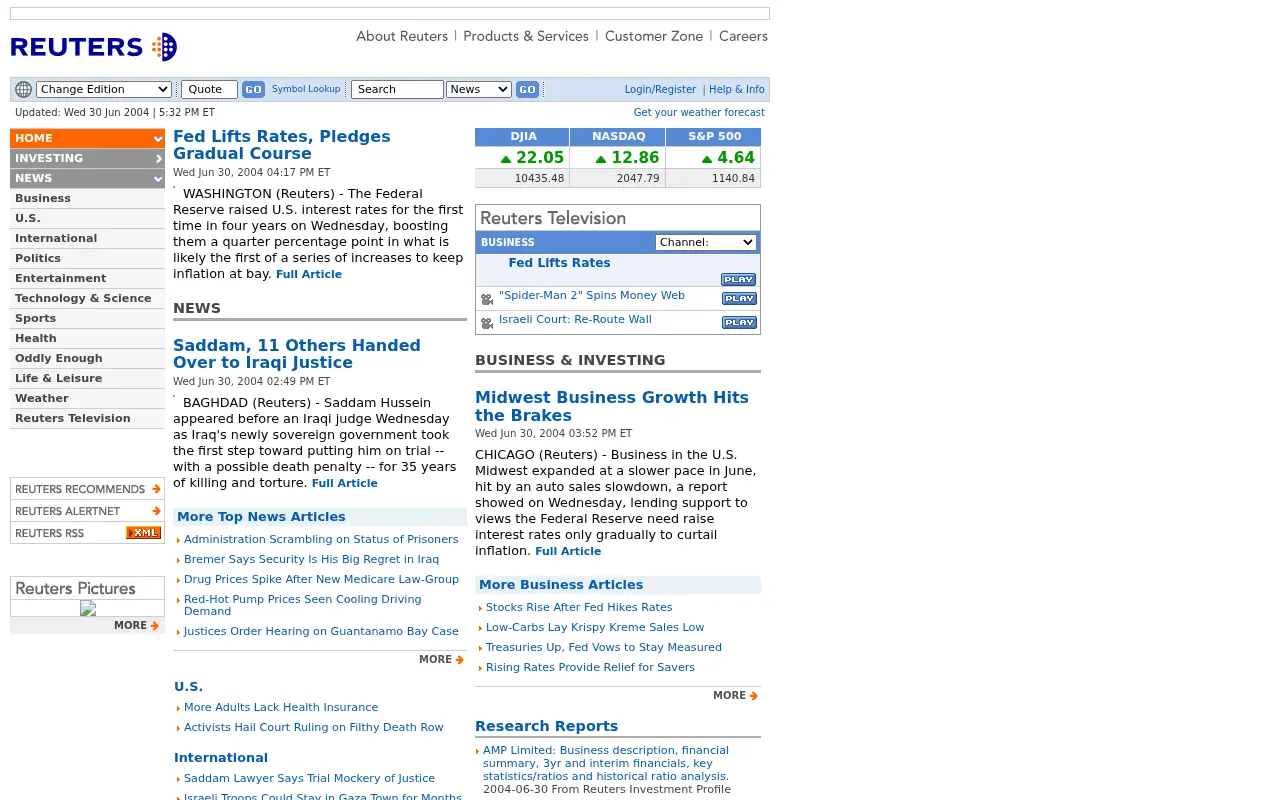Viewport: 1280px width, 800px height.
Task: Play the Spider-Man 2 Spins Money Web video
Action: (738, 299)
